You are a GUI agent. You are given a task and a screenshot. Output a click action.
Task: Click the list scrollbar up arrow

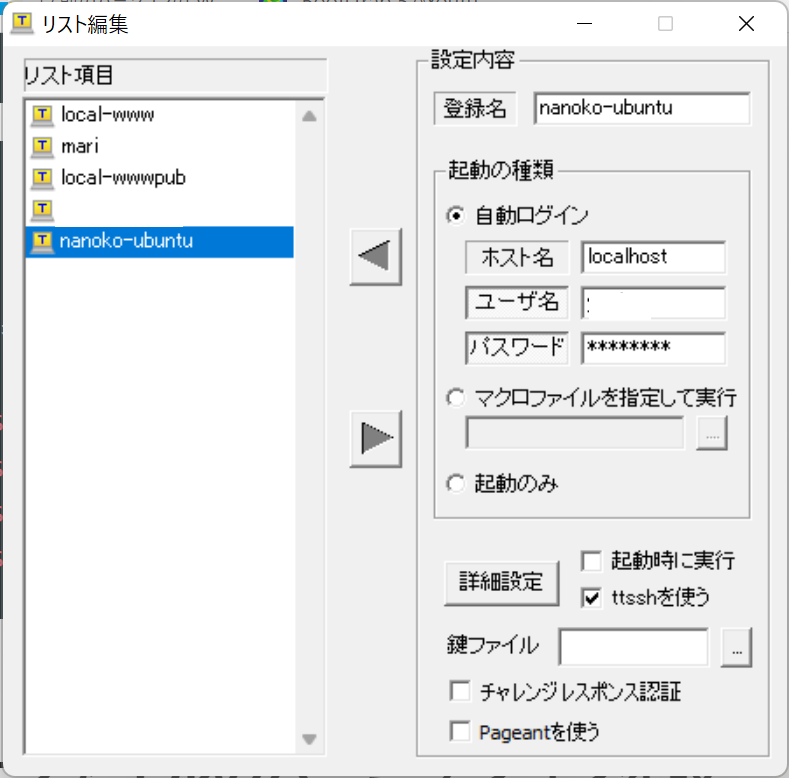[309, 116]
